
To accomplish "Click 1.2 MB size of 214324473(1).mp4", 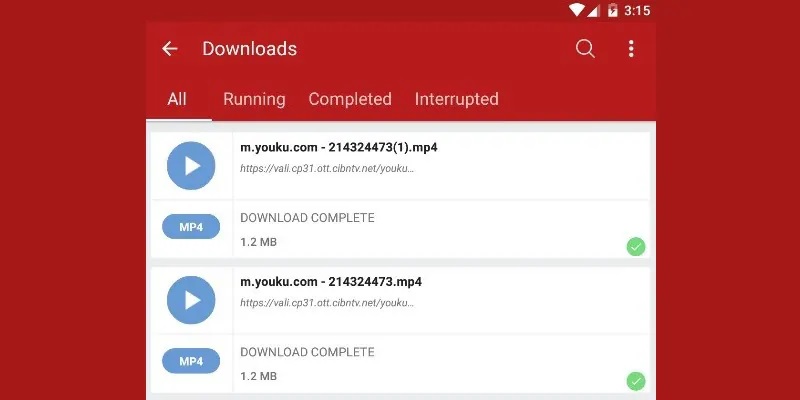I will click(x=259, y=242).
